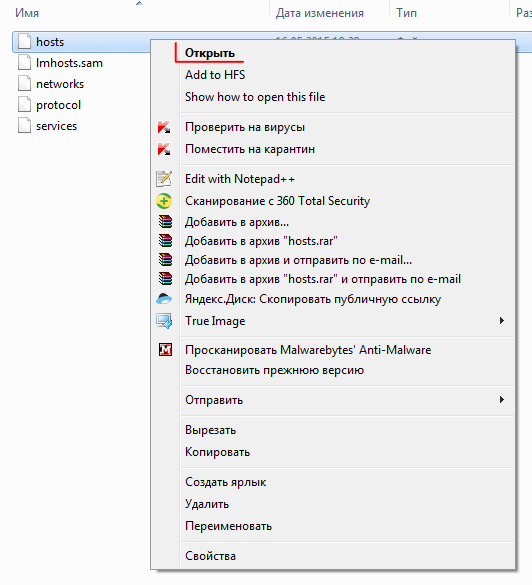Choose Удалить from the context menu
This screenshot has height=585, width=532.
coord(207,504)
